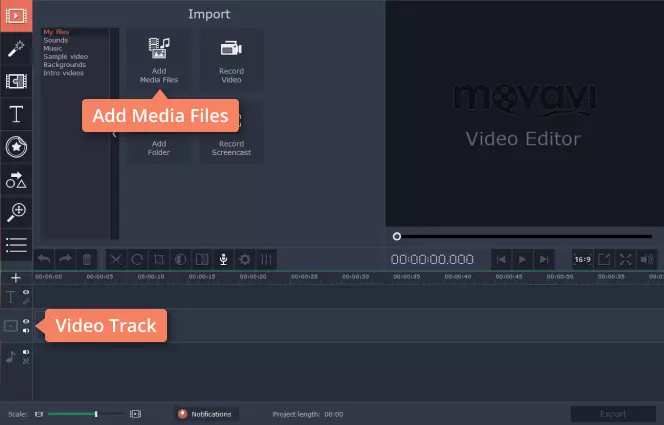Open the Notifications button

point(206,414)
